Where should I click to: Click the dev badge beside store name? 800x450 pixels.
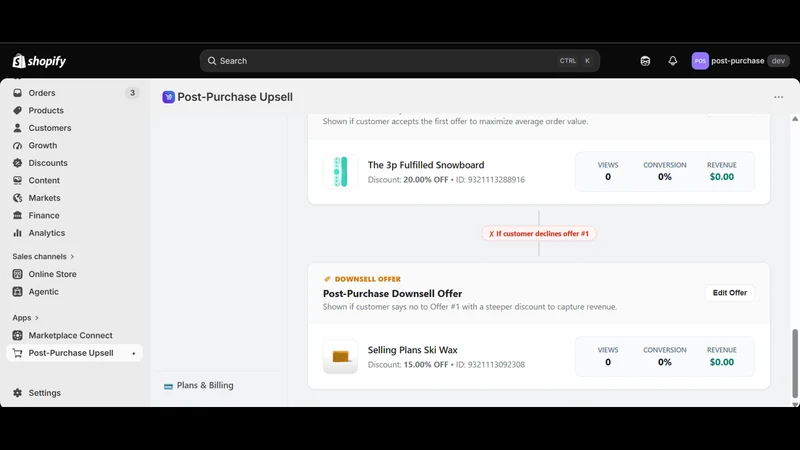778,61
